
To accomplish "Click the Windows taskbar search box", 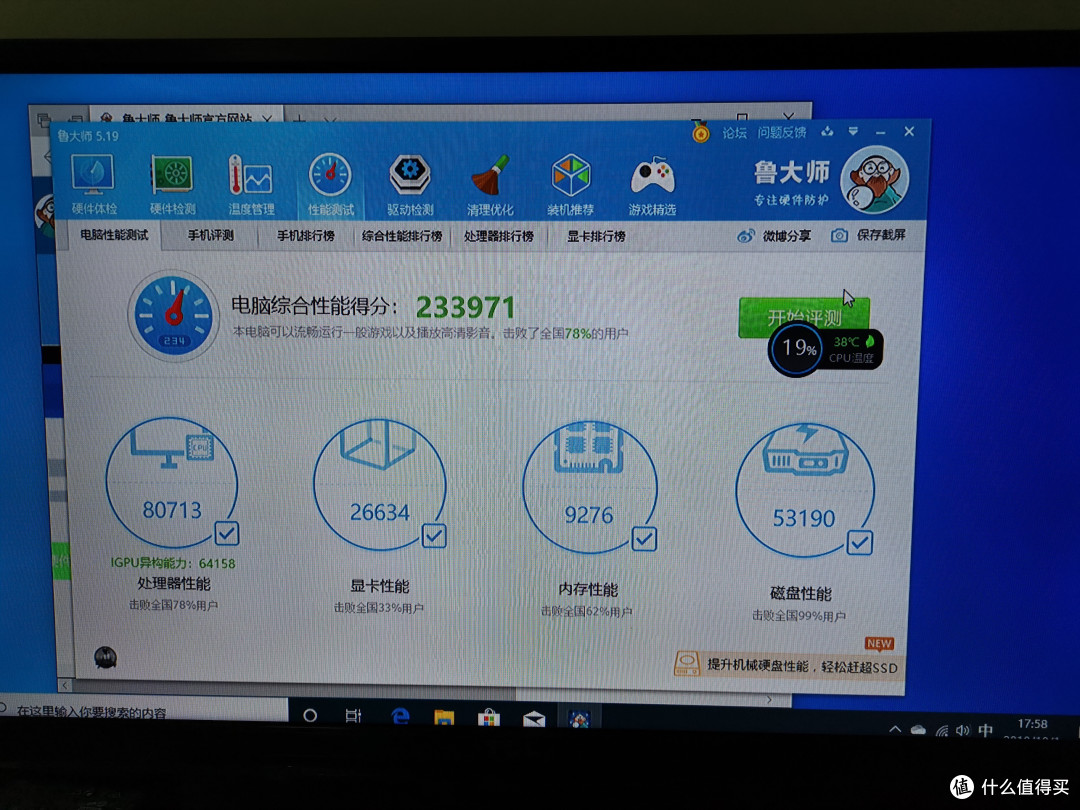I will pos(143,712).
